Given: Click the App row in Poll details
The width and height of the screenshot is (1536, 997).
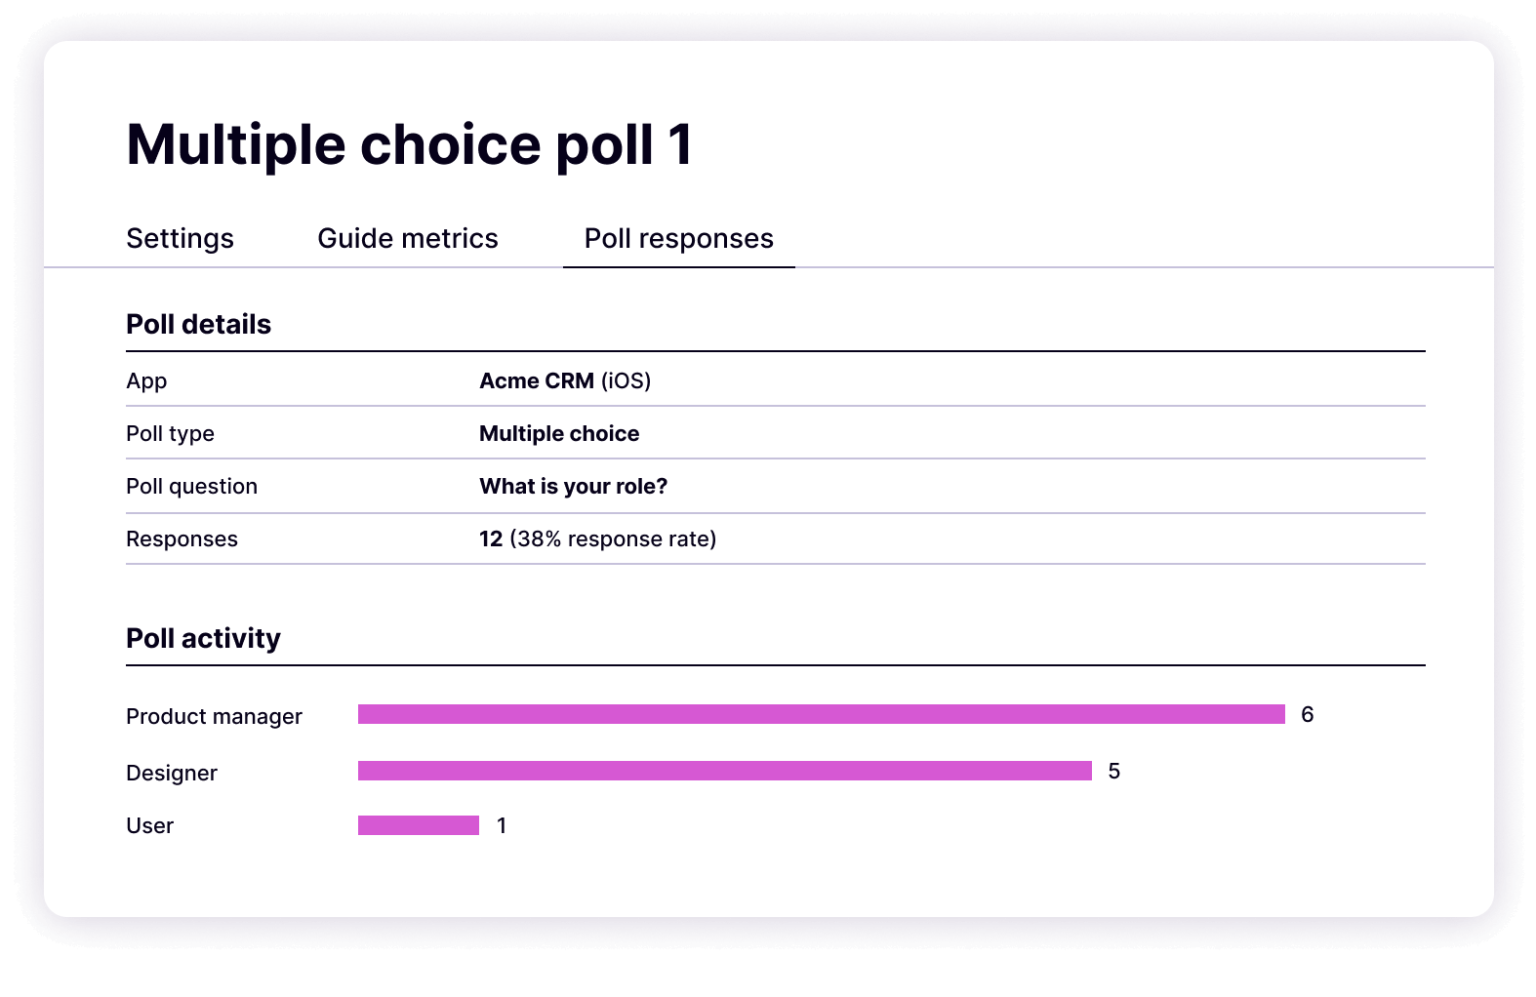Looking at the screenshot, I should tap(146, 381).
